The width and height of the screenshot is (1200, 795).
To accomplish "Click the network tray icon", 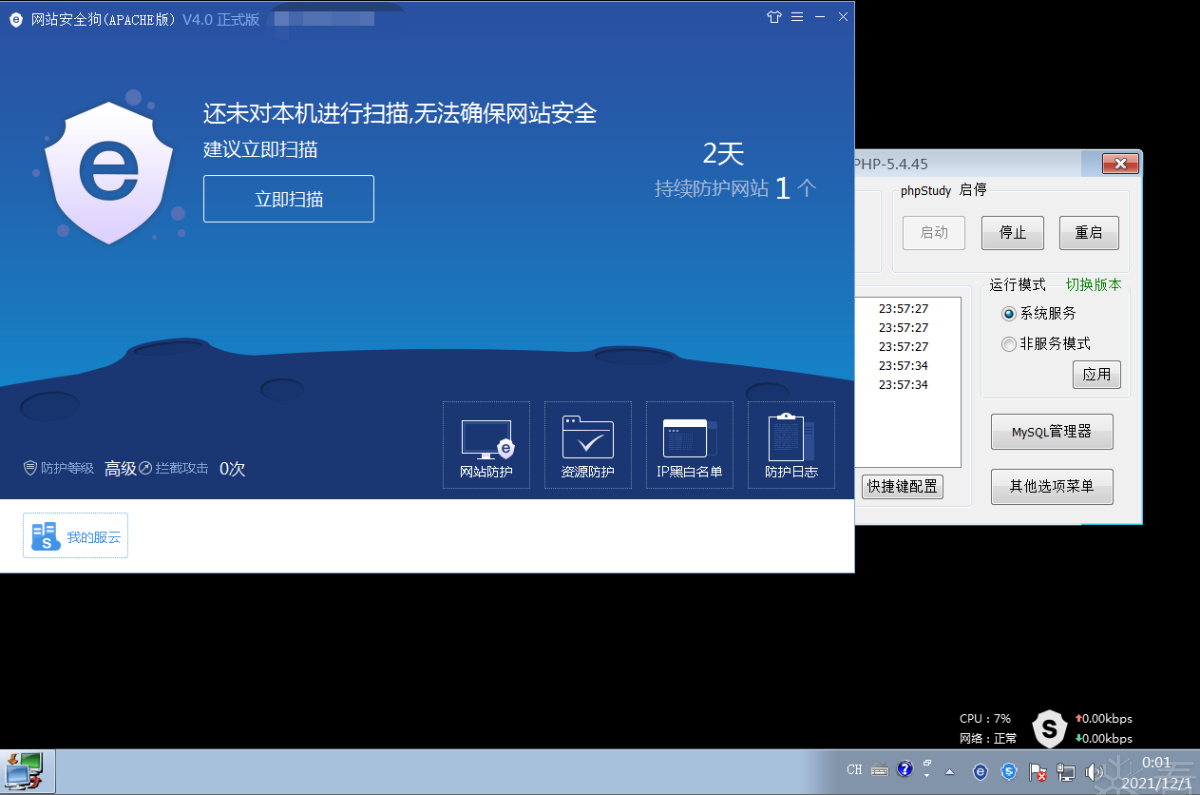I will tap(1066, 772).
